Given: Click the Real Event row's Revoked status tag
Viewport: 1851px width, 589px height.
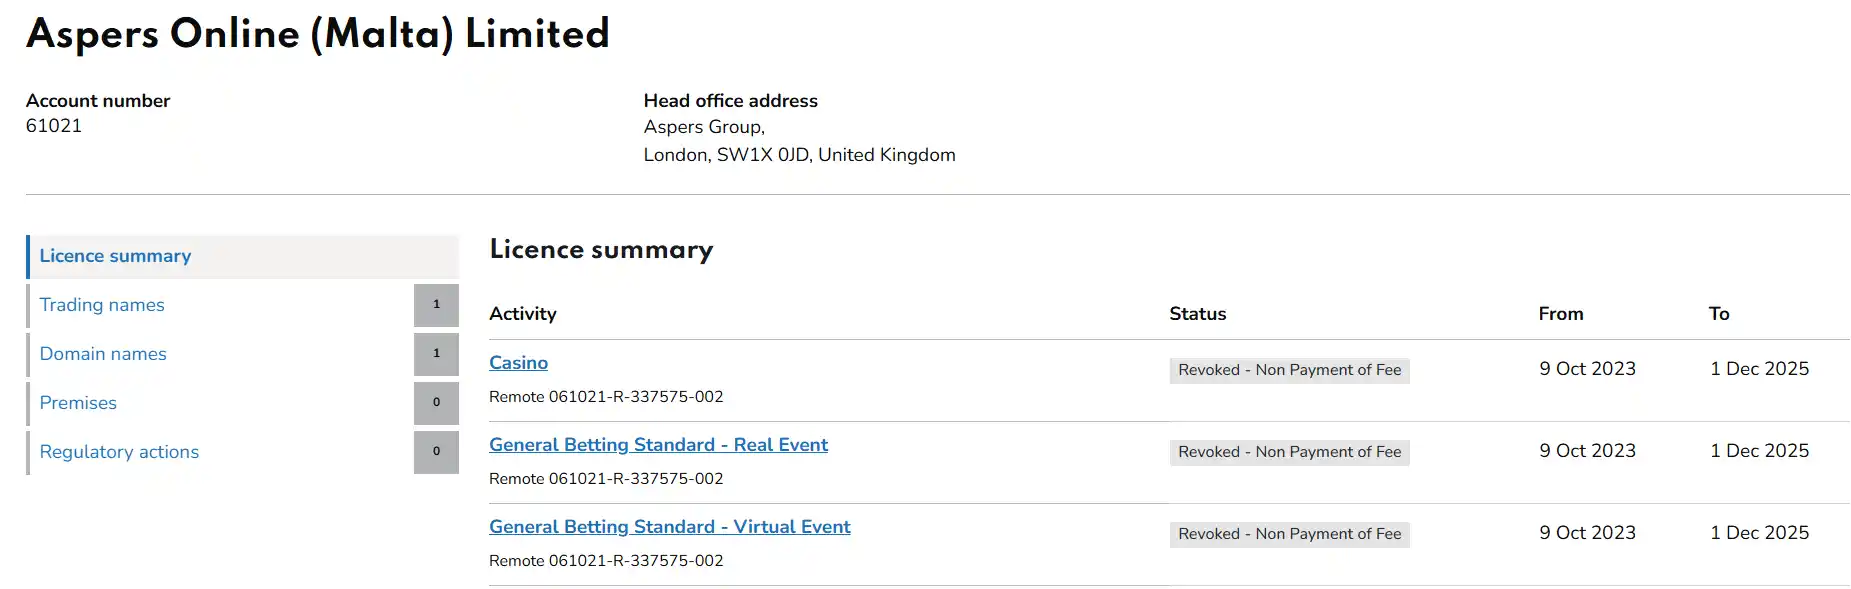Looking at the screenshot, I should [x=1290, y=452].
